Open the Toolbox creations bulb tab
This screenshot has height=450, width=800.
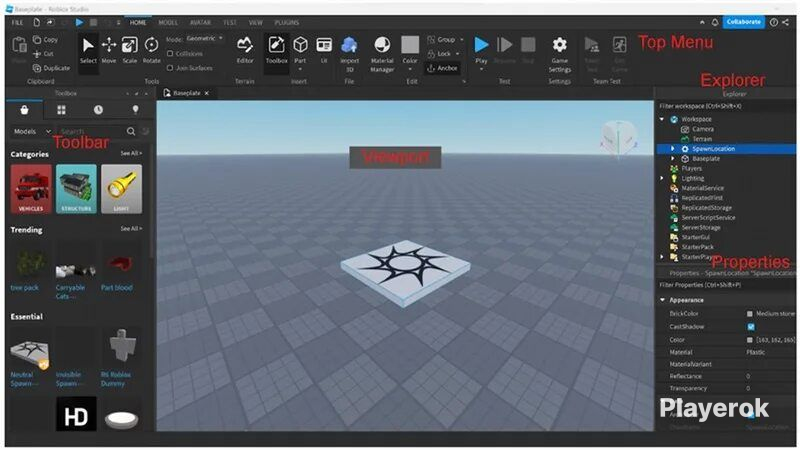point(135,110)
